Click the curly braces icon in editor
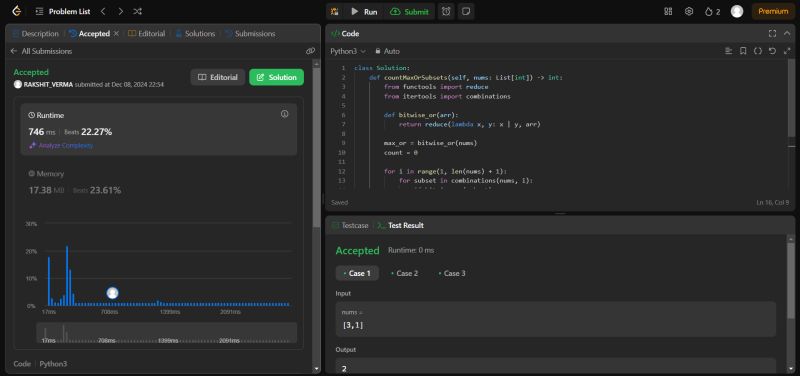The height and width of the screenshot is (376, 800). (x=758, y=51)
